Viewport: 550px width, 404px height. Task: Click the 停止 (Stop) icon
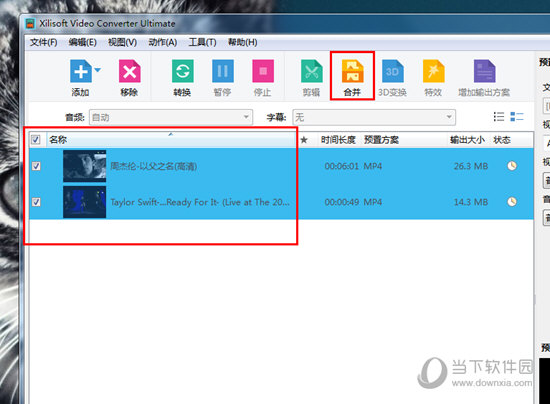[263, 71]
